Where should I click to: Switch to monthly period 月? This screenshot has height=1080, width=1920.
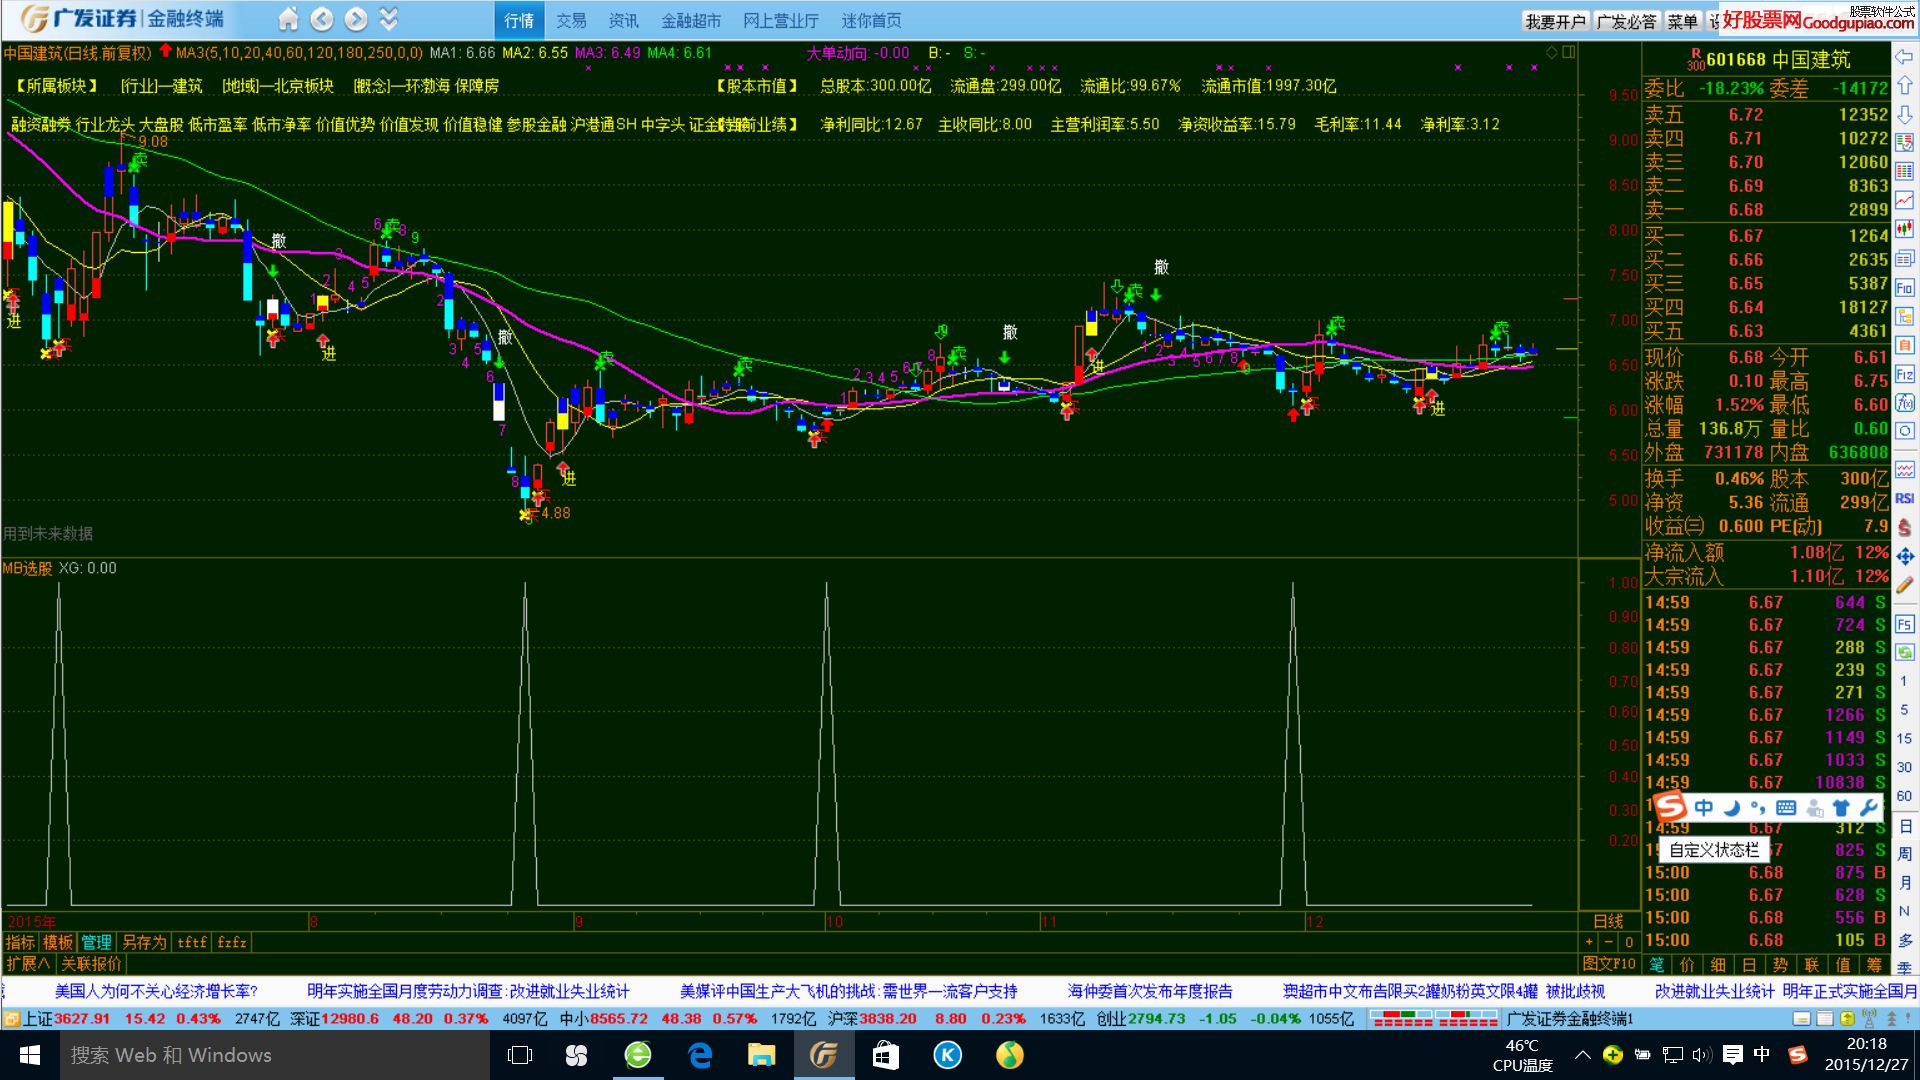1904,883
